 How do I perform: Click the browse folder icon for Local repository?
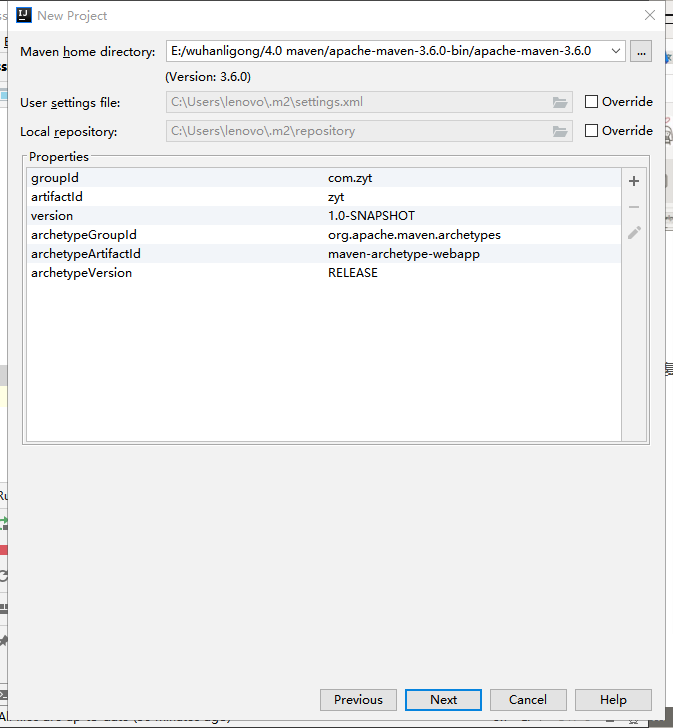[x=560, y=131]
